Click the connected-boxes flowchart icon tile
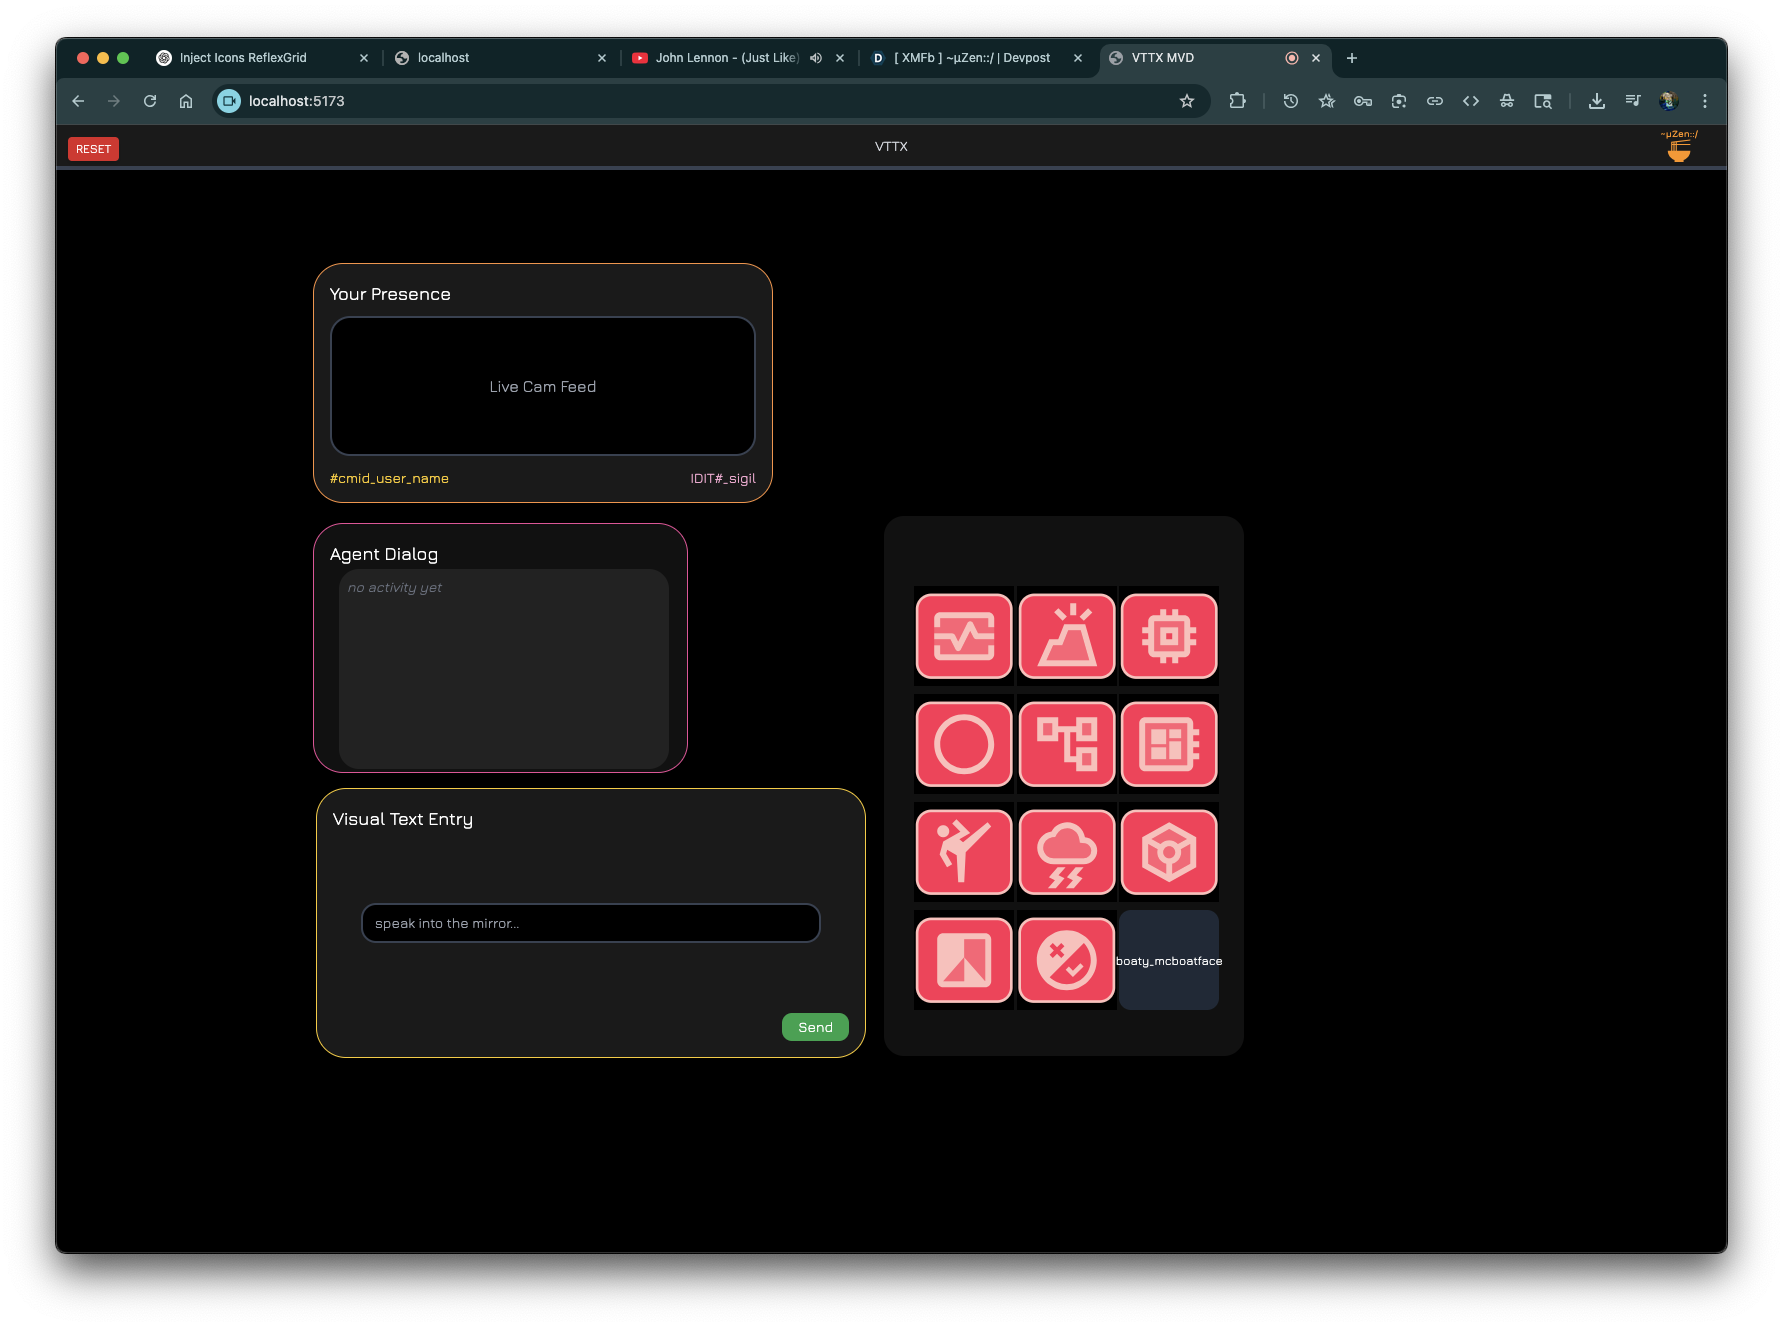 click(x=1067, y=744)
